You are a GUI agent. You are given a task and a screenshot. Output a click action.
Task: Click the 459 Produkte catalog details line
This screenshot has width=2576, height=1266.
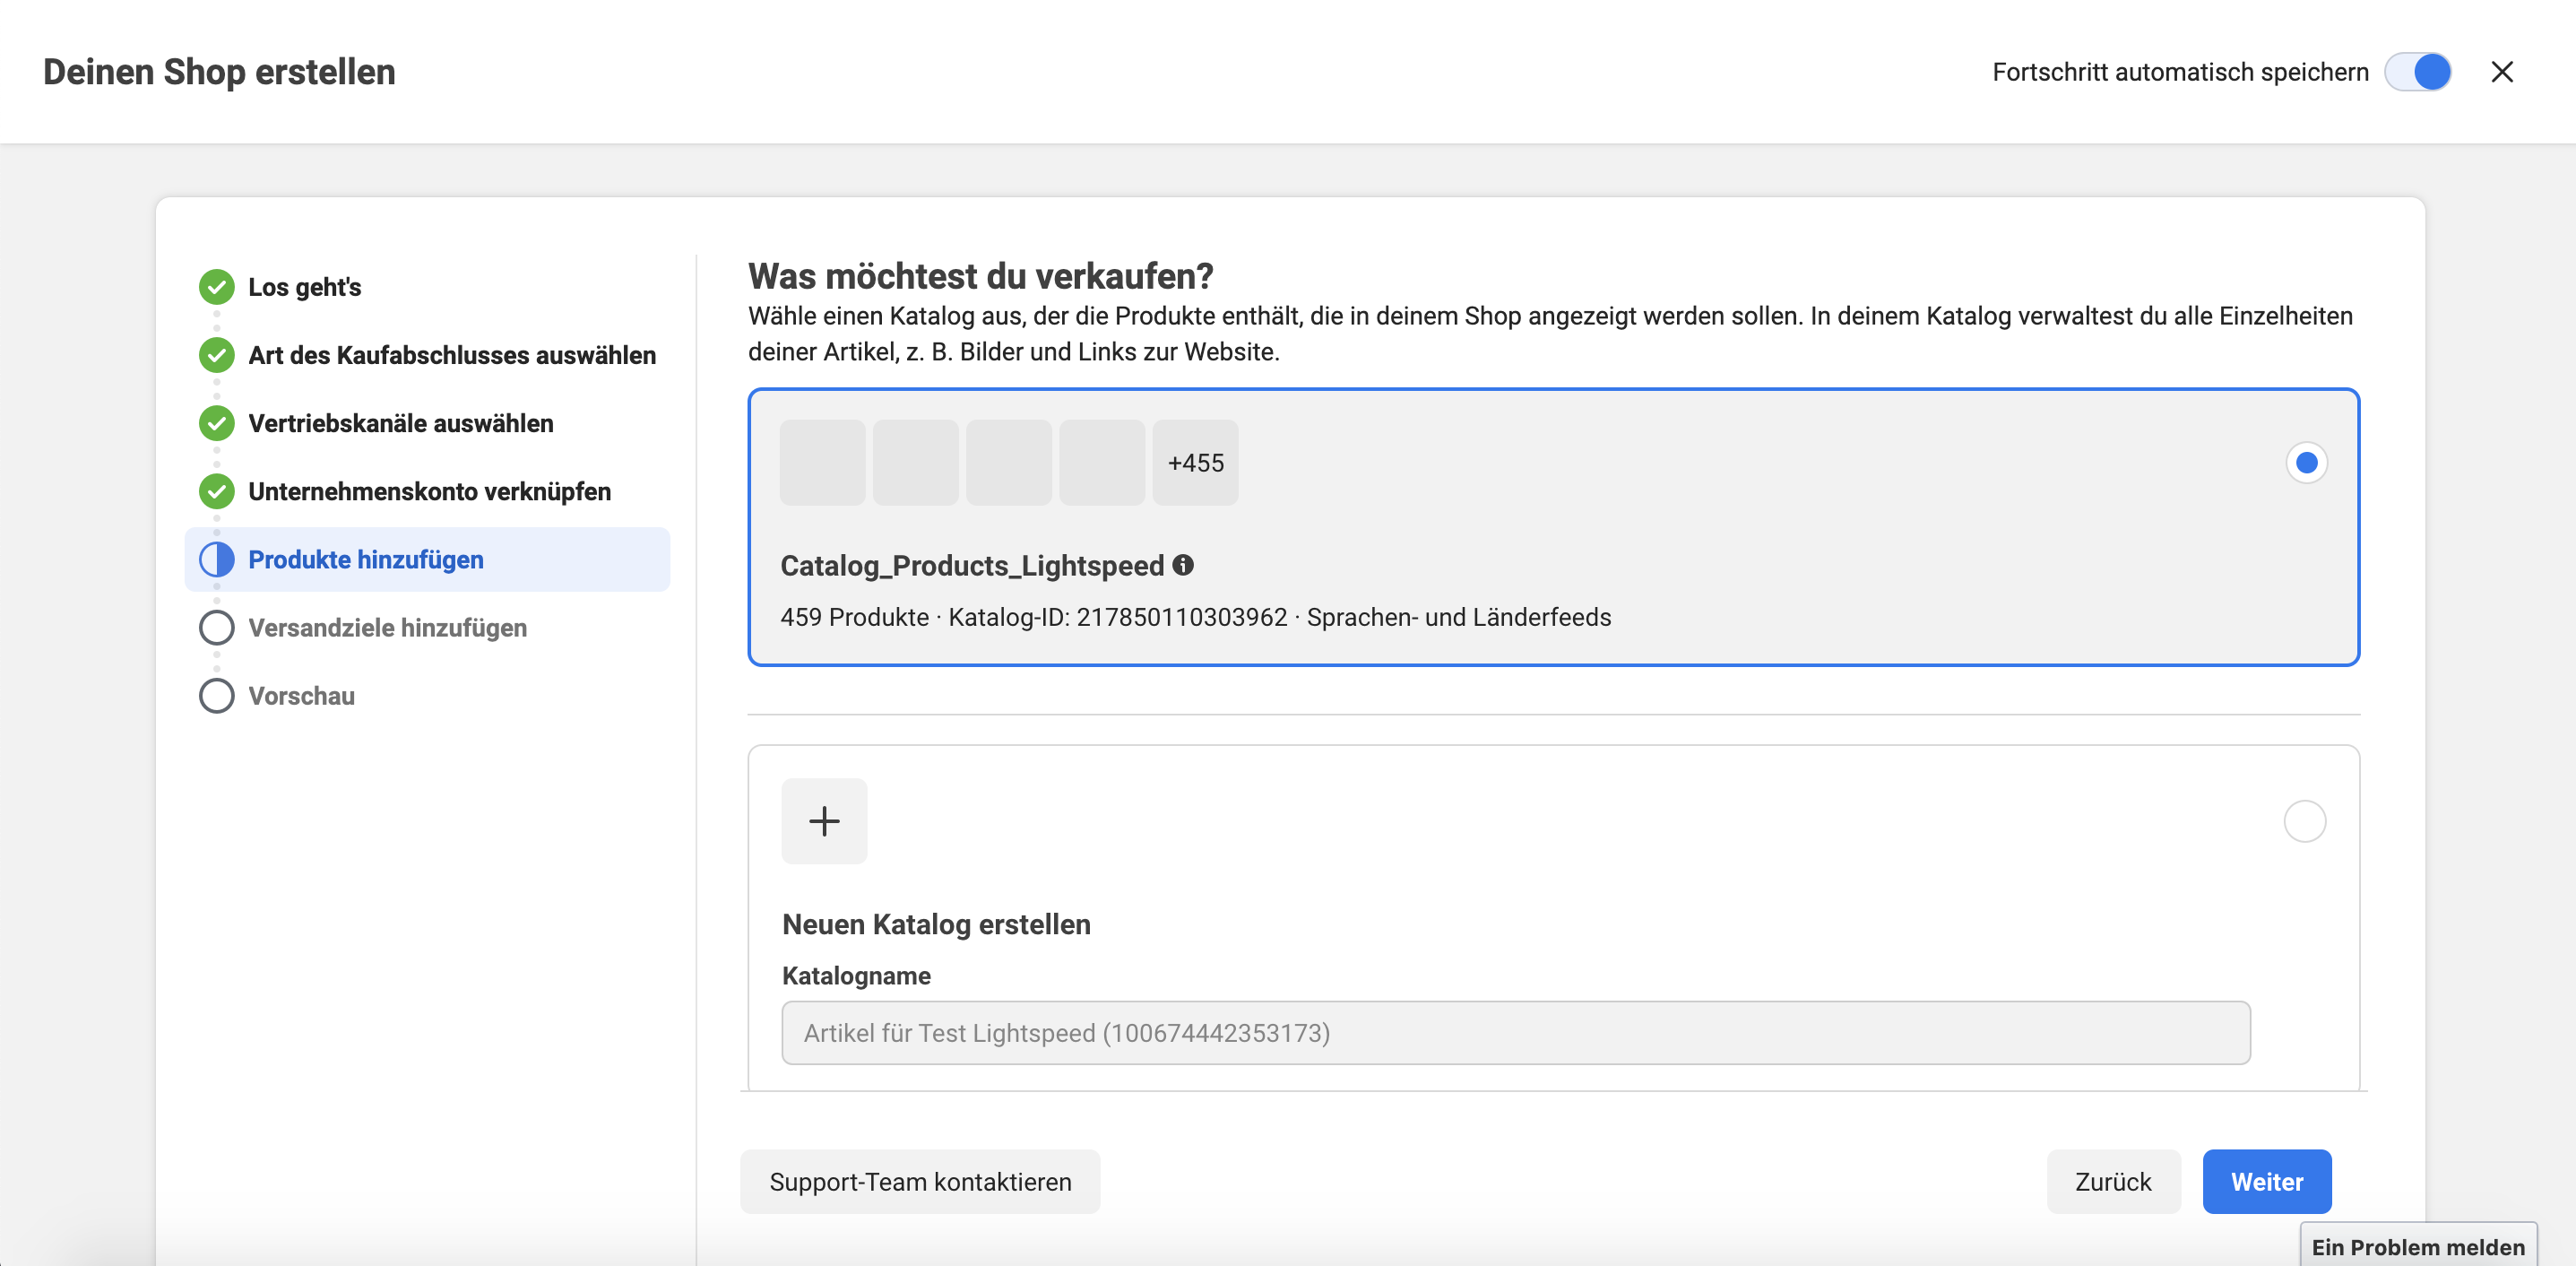coord(1195,617)
